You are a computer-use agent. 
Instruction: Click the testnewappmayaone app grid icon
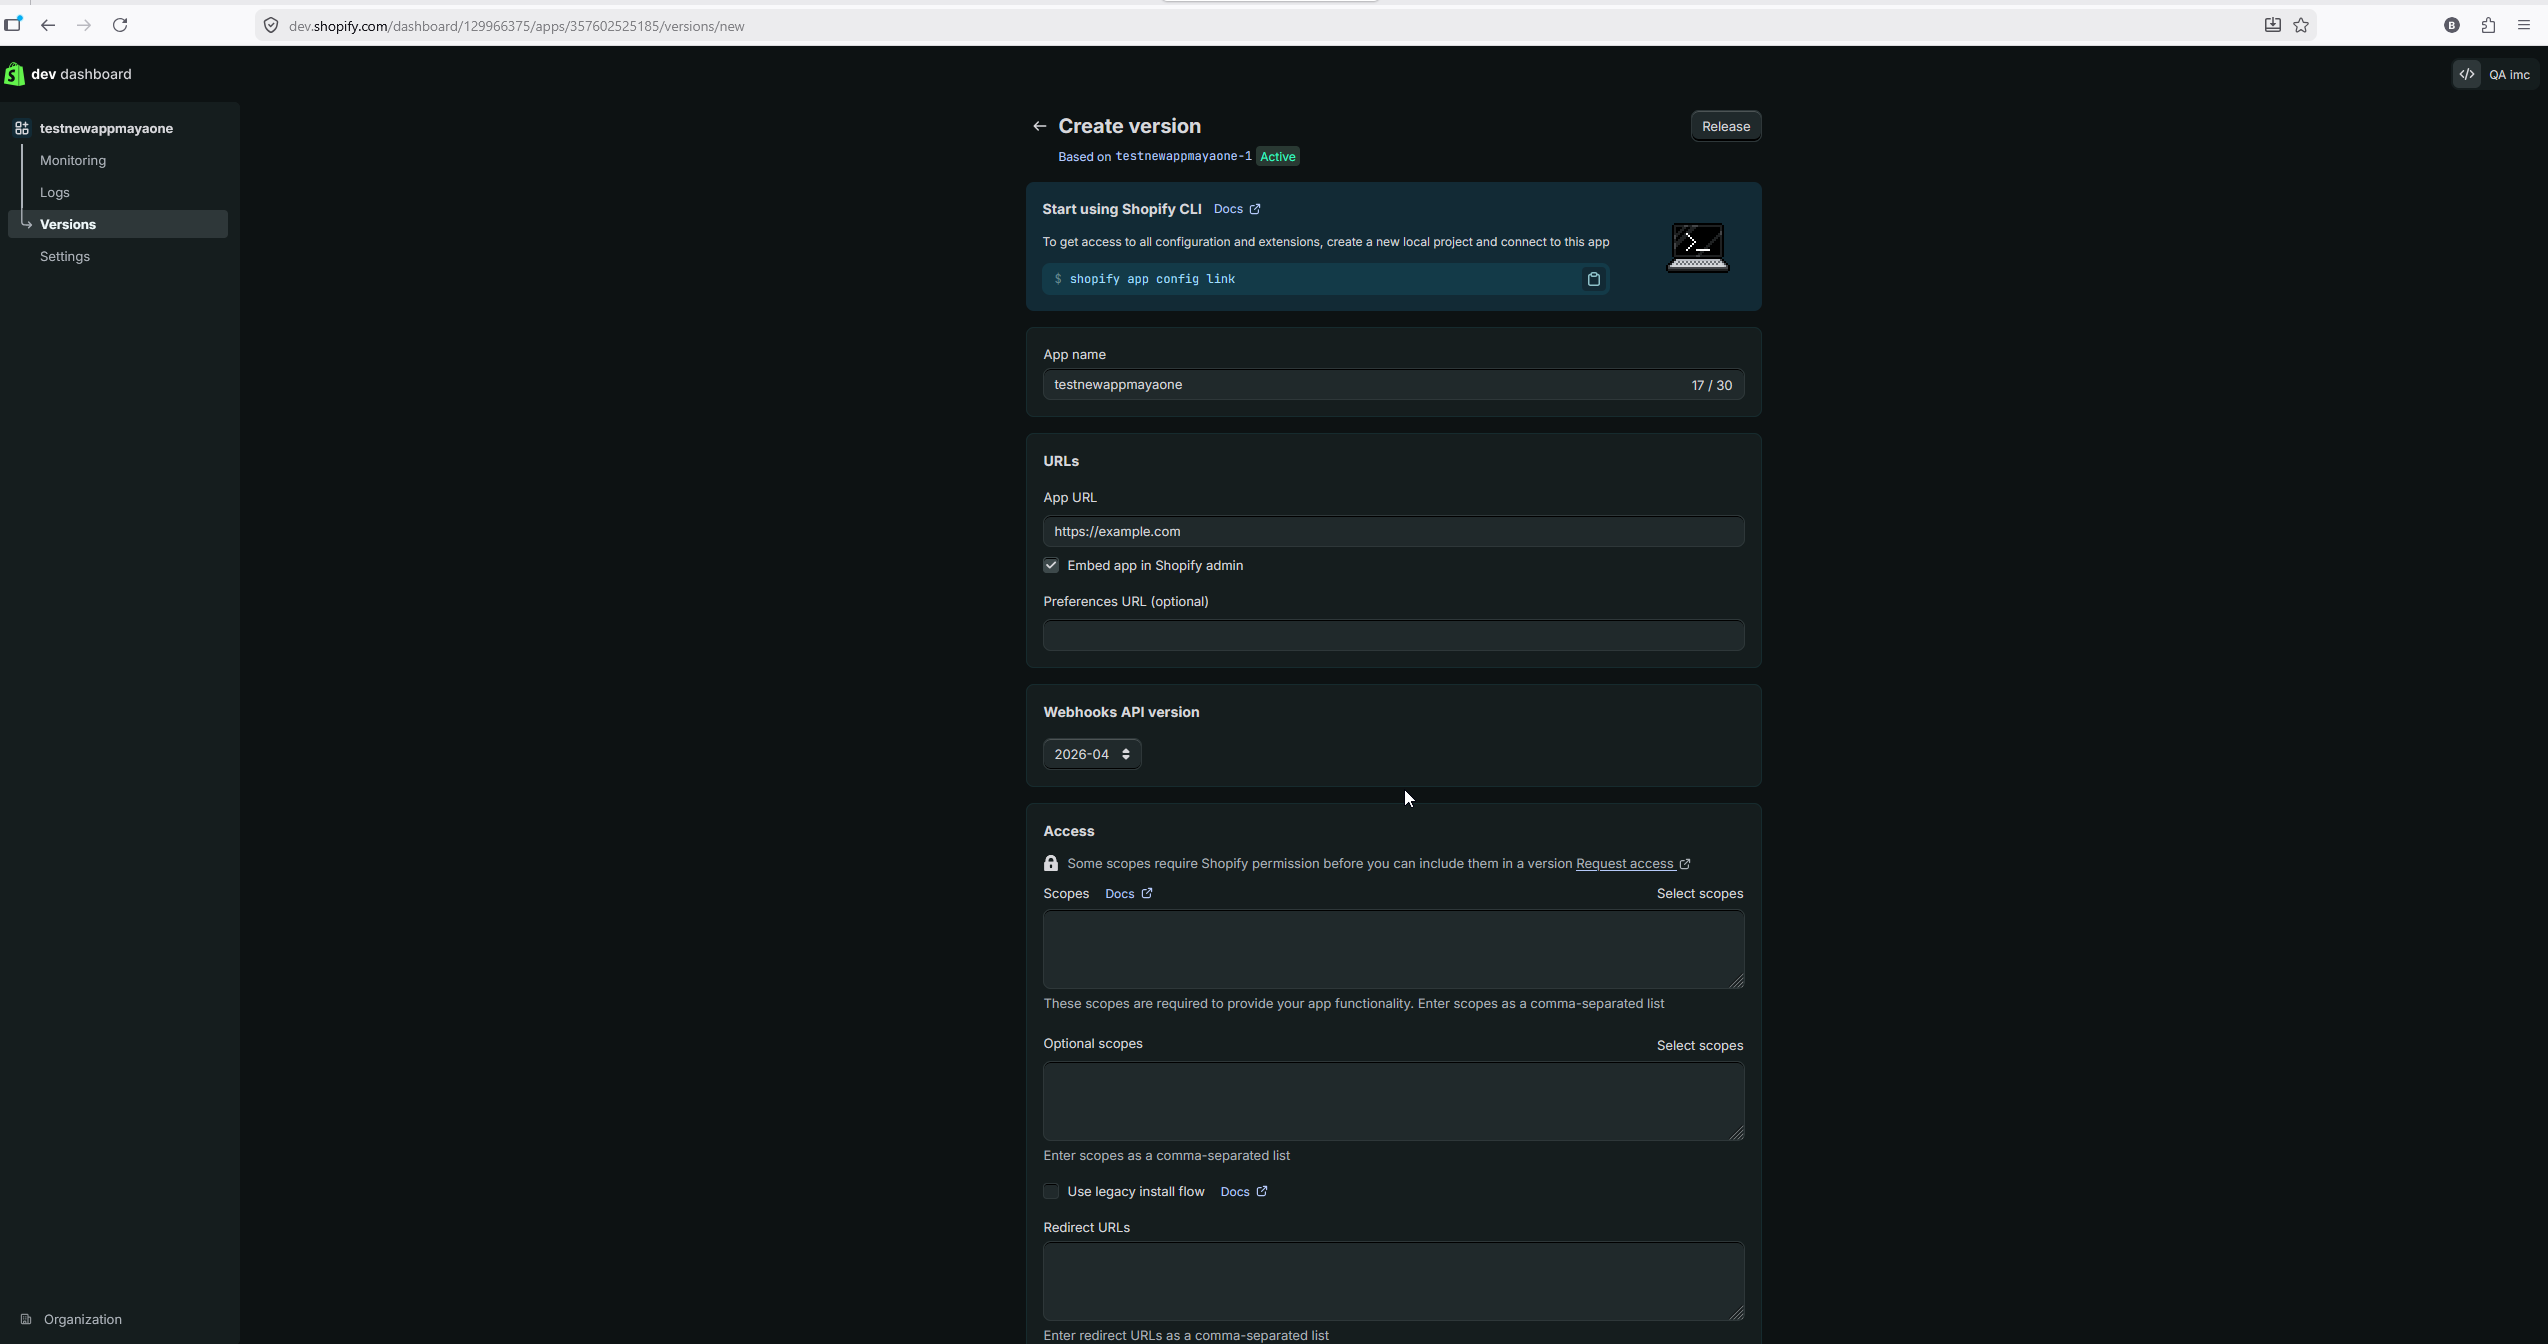pos(22,128)
